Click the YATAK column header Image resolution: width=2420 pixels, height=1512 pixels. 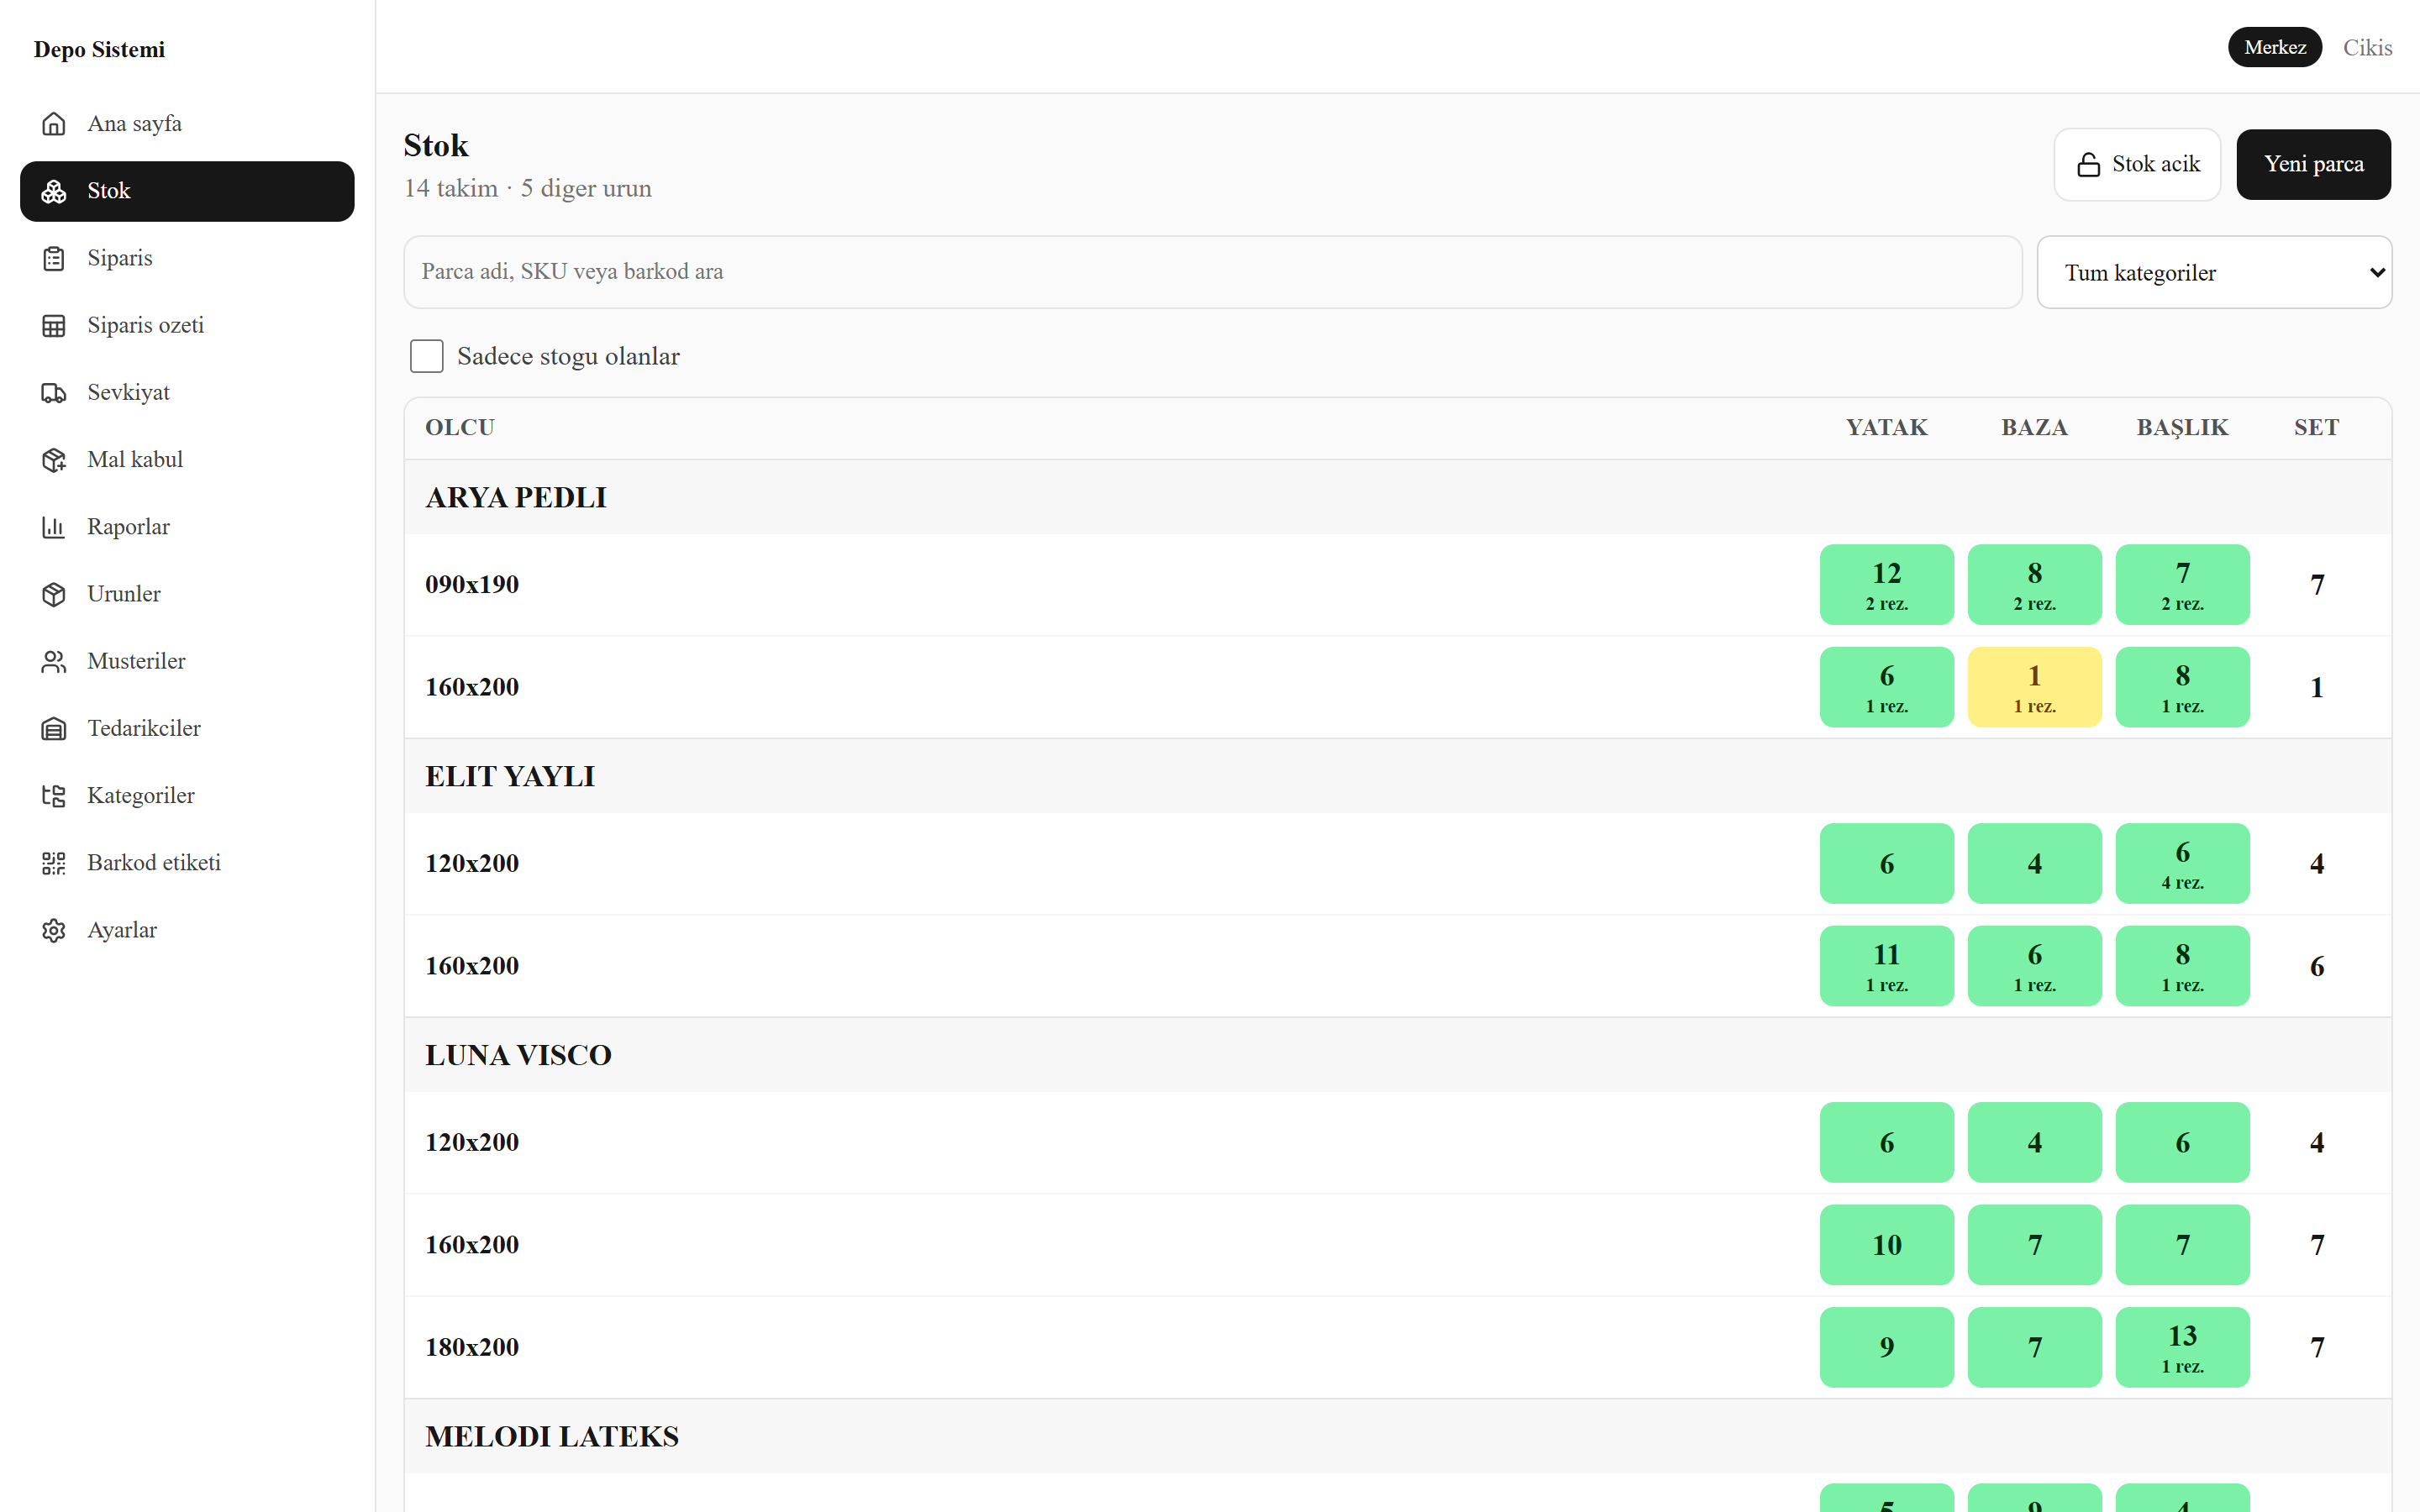pyautogui.click(x=1886, y=427)
